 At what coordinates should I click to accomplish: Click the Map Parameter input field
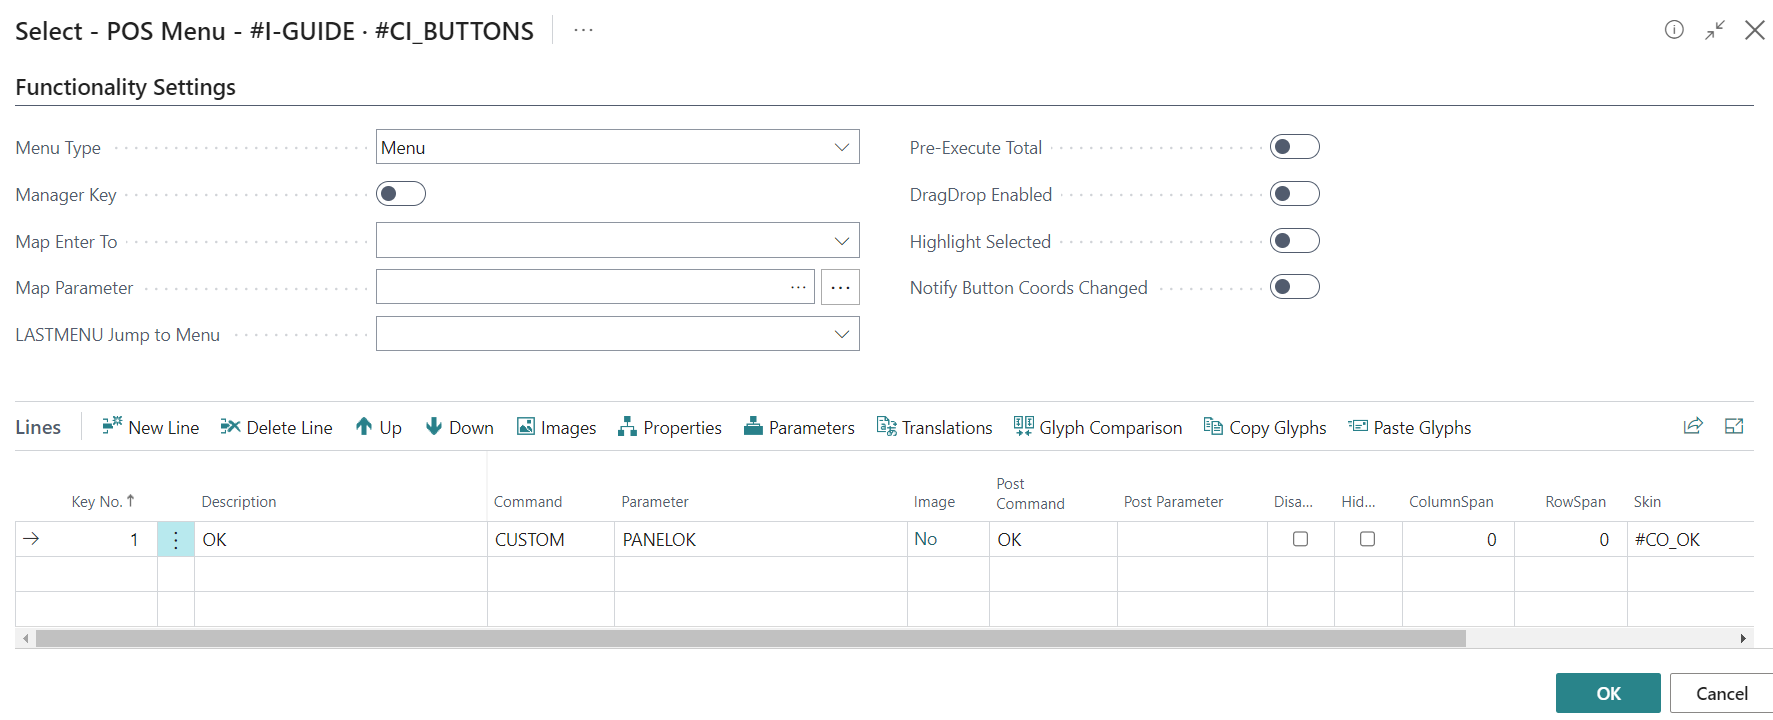(x=580, y=287)
